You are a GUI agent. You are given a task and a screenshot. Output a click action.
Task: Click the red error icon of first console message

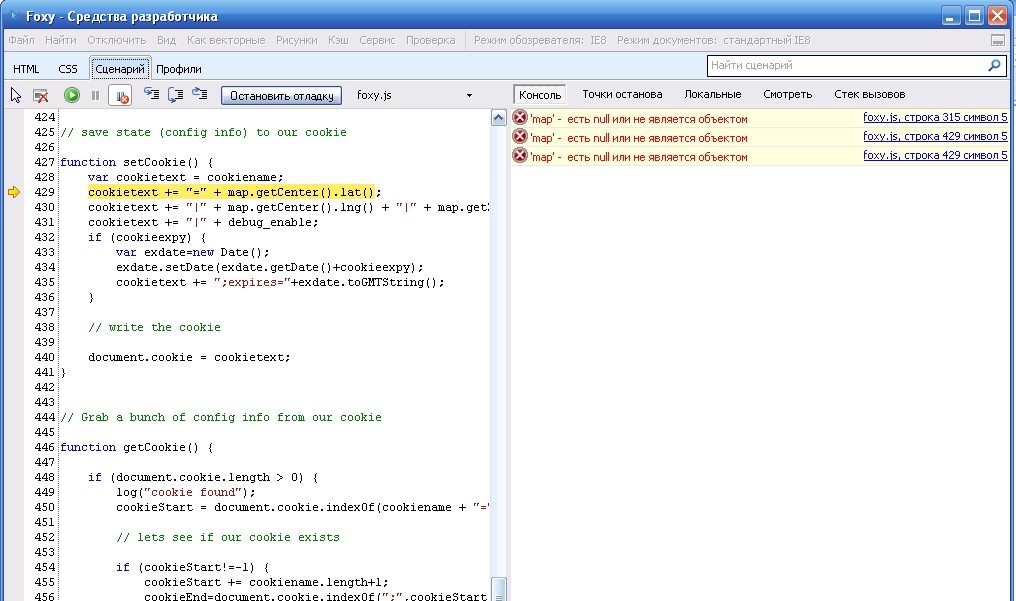click(x=520, y=118)
